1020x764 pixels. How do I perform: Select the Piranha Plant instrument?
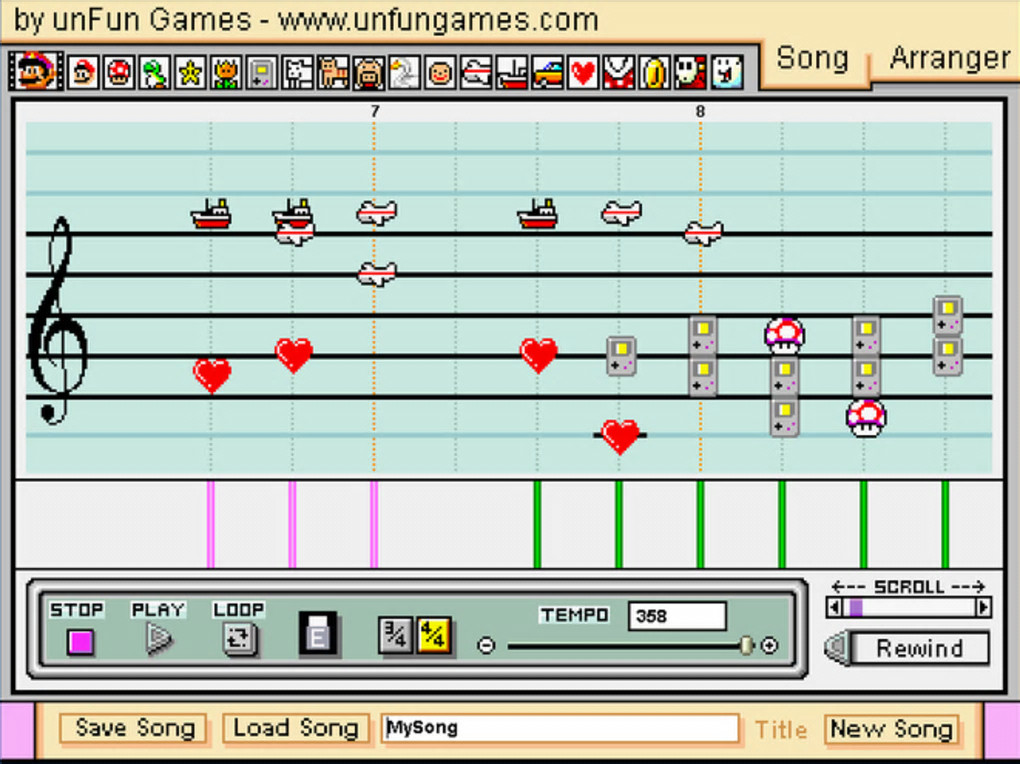coord(619,72)
